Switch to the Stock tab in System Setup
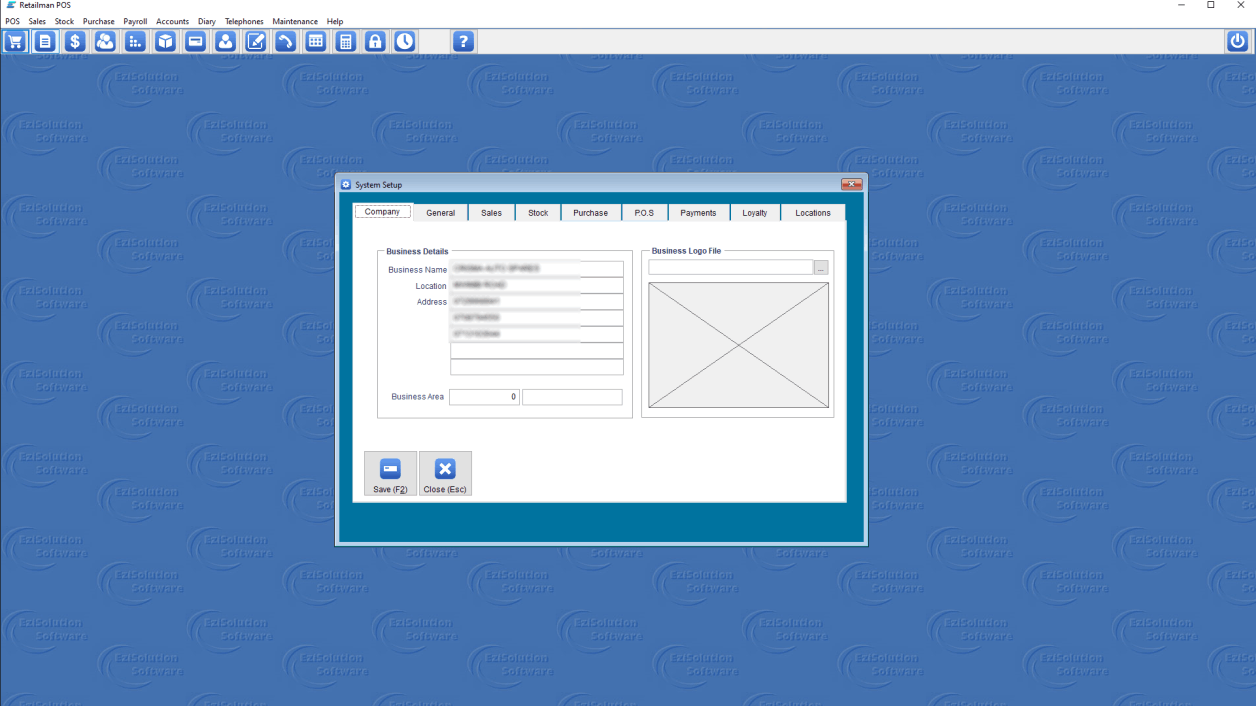 coord(538,213)
